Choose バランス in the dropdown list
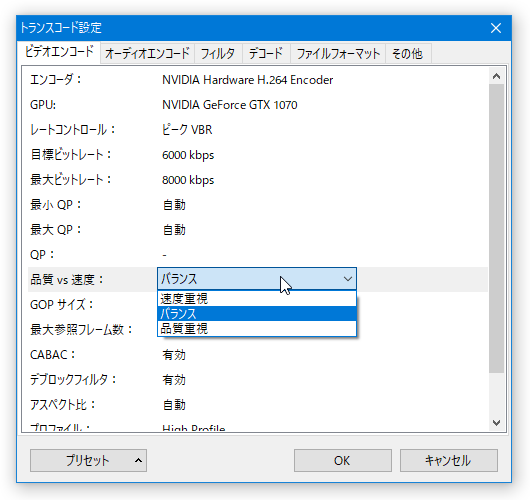 click(257, 313)
